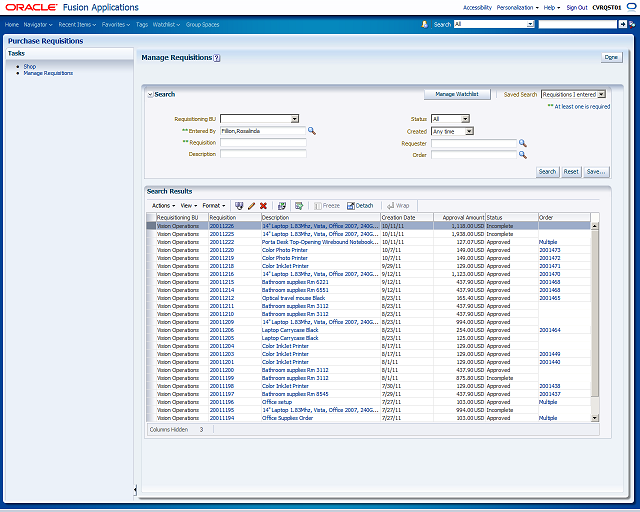Screen dimensions: 640x512
Task: Click the Office setup description link
Action: (x=277, y=402)
